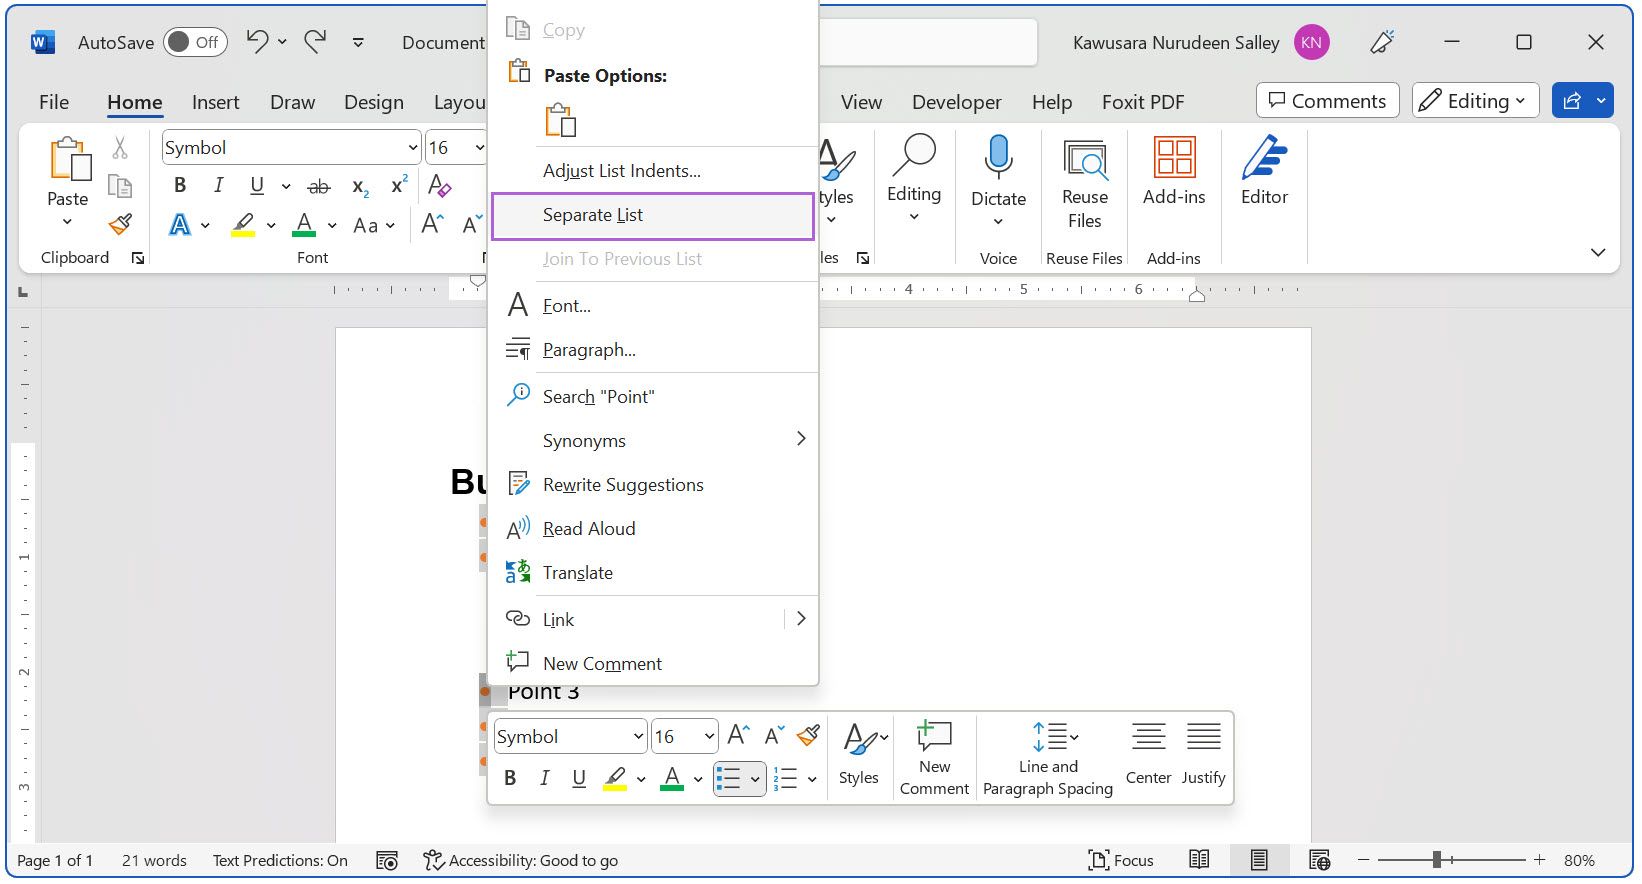Insert a New Comment from mini toolbar
Image resolution: width=1642 pixels, height=884 pixels.
point(935,759)
